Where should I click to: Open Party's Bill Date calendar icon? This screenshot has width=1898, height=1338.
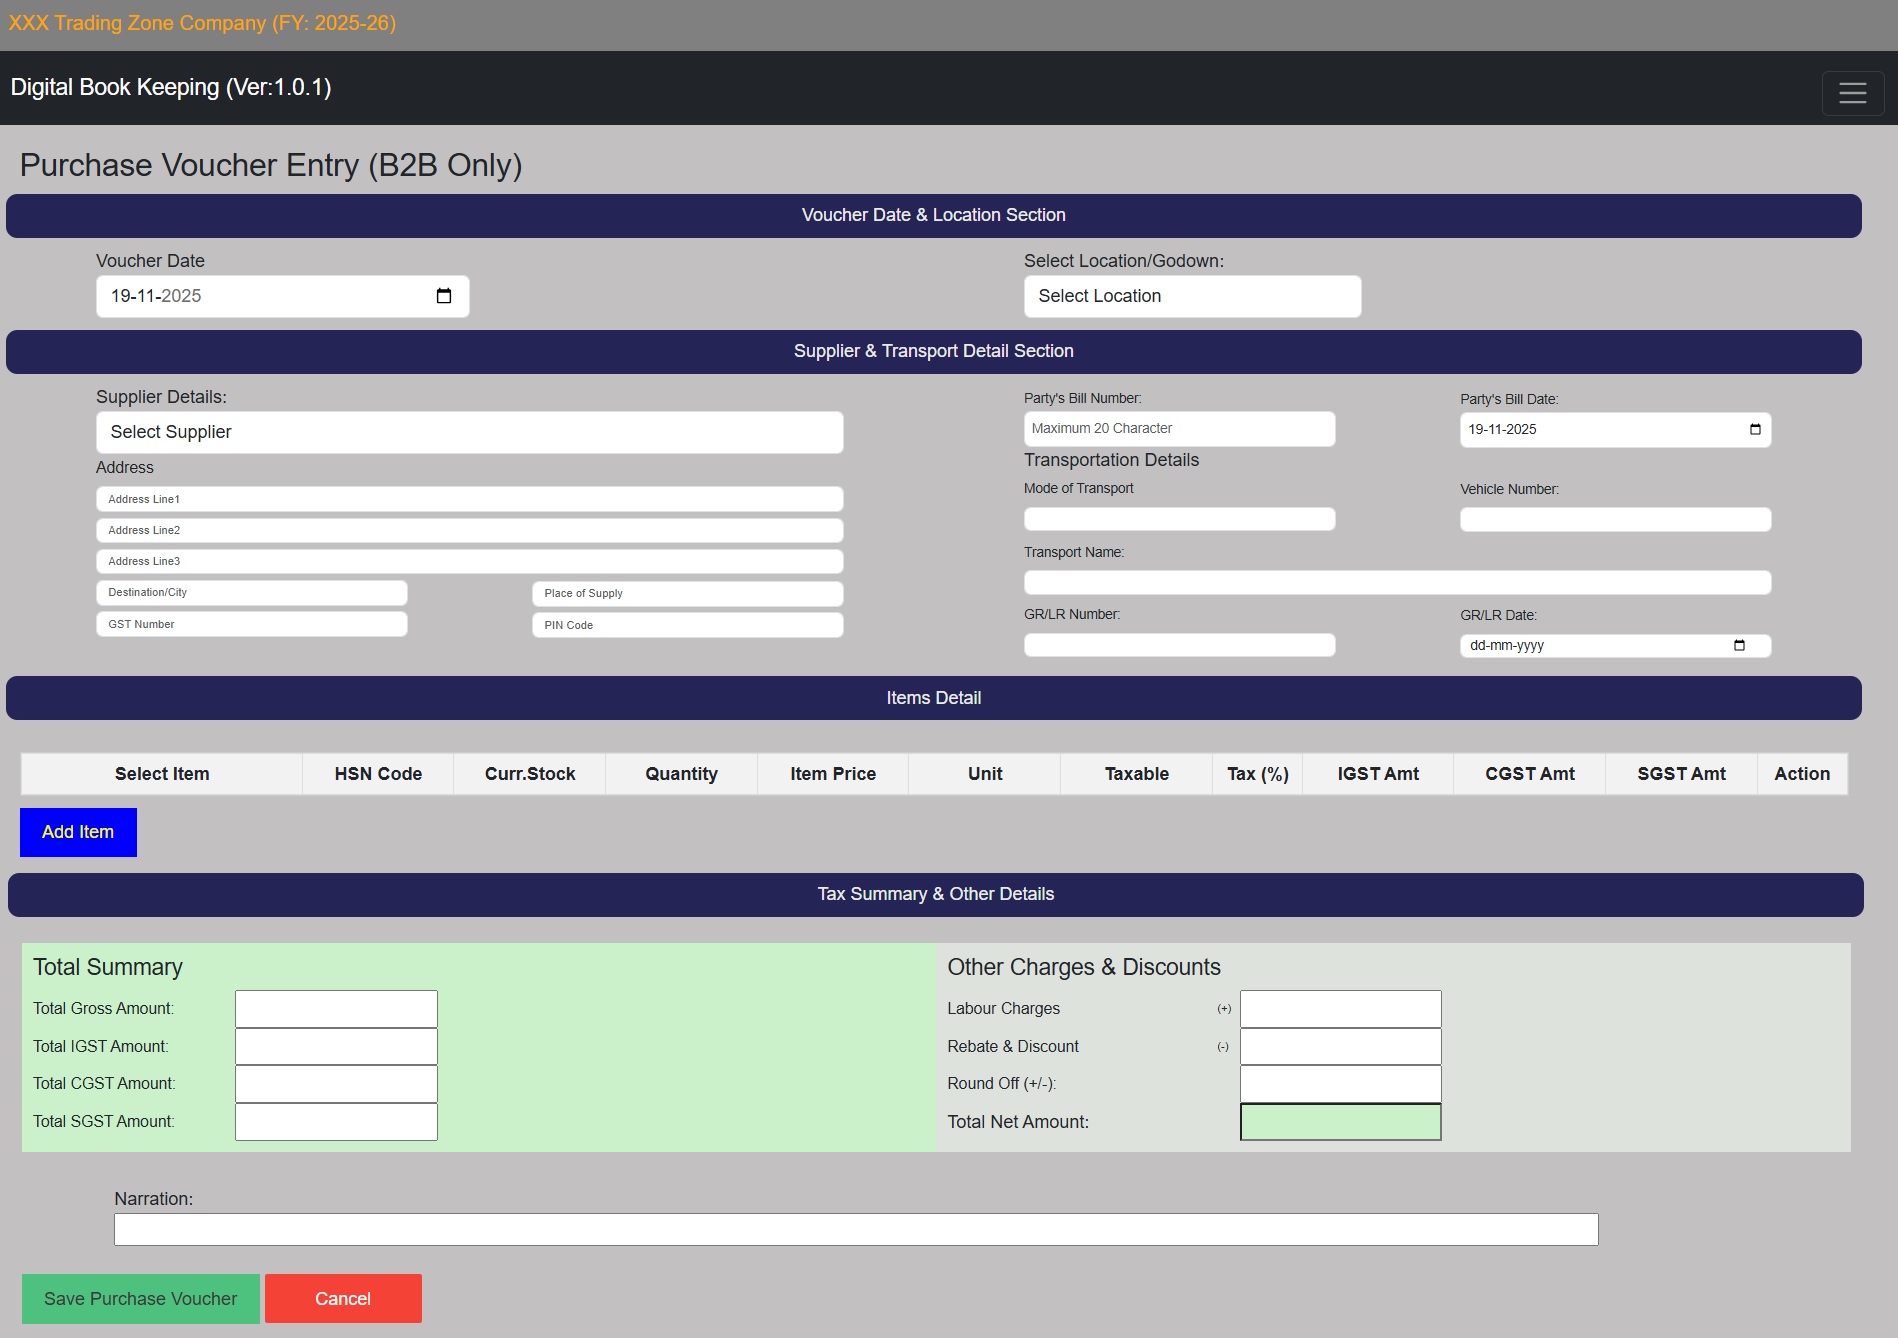[1755, 430]
